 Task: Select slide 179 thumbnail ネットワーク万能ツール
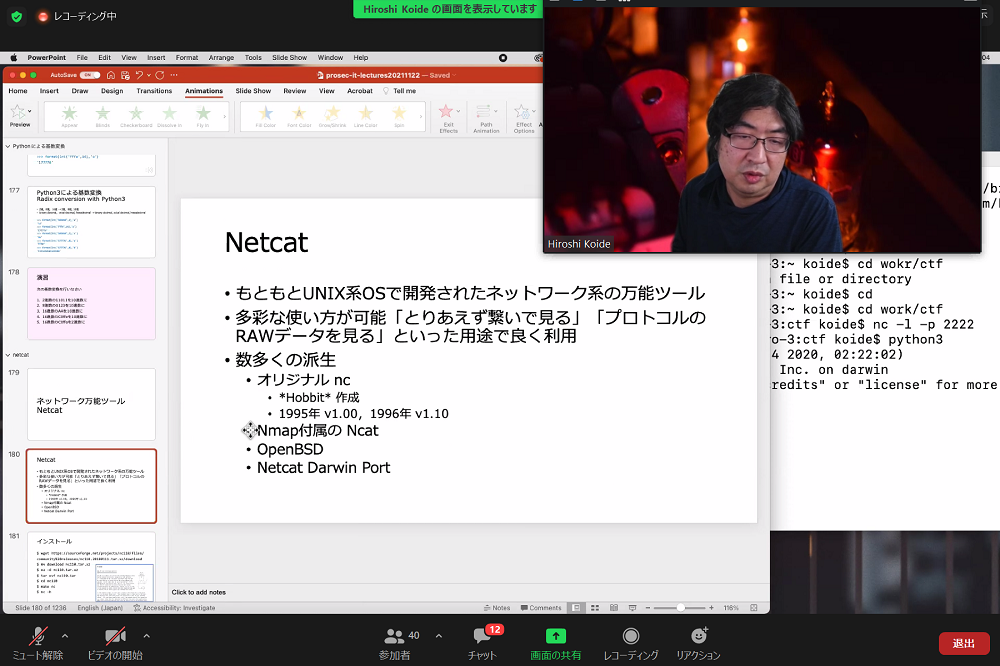[91, 404]
